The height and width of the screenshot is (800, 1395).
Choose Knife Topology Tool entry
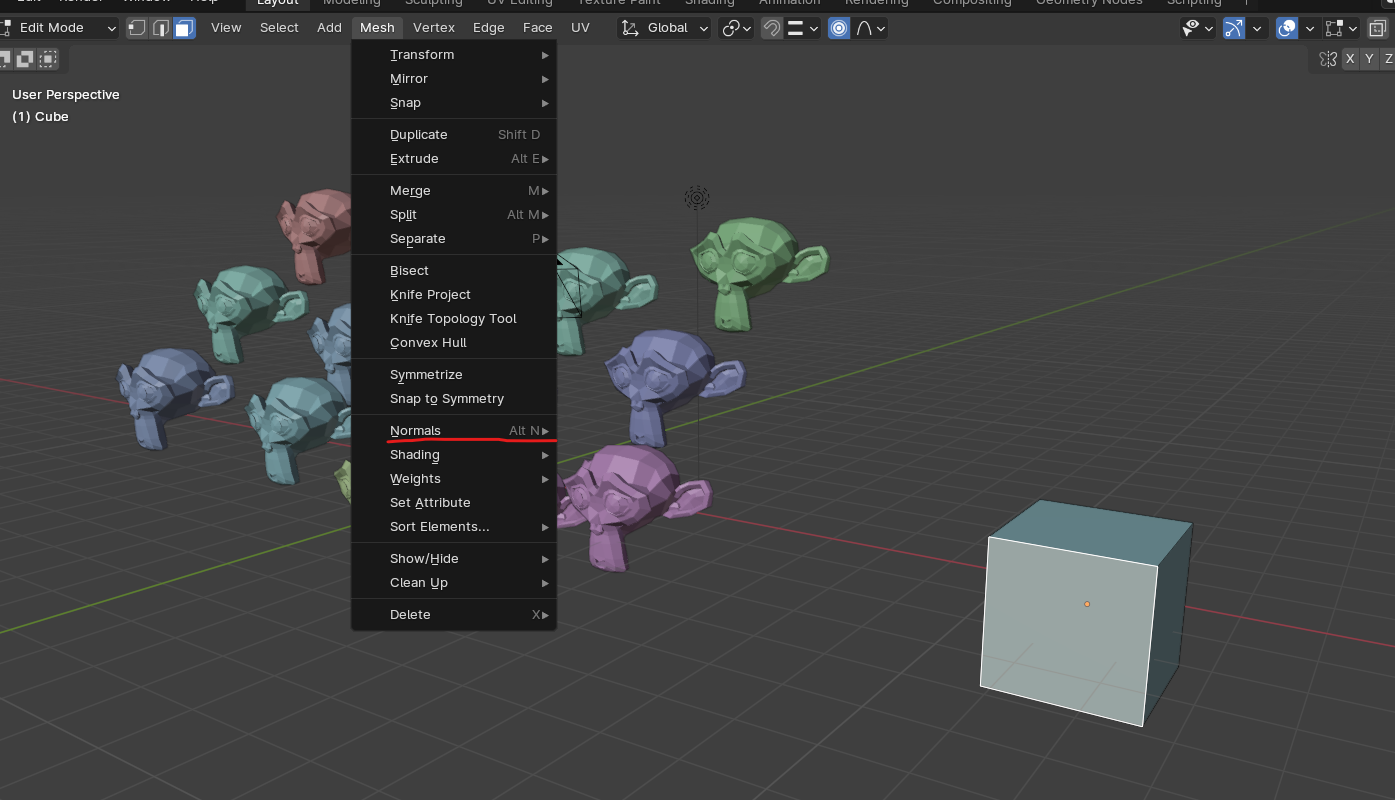click(x=454, y=319)
